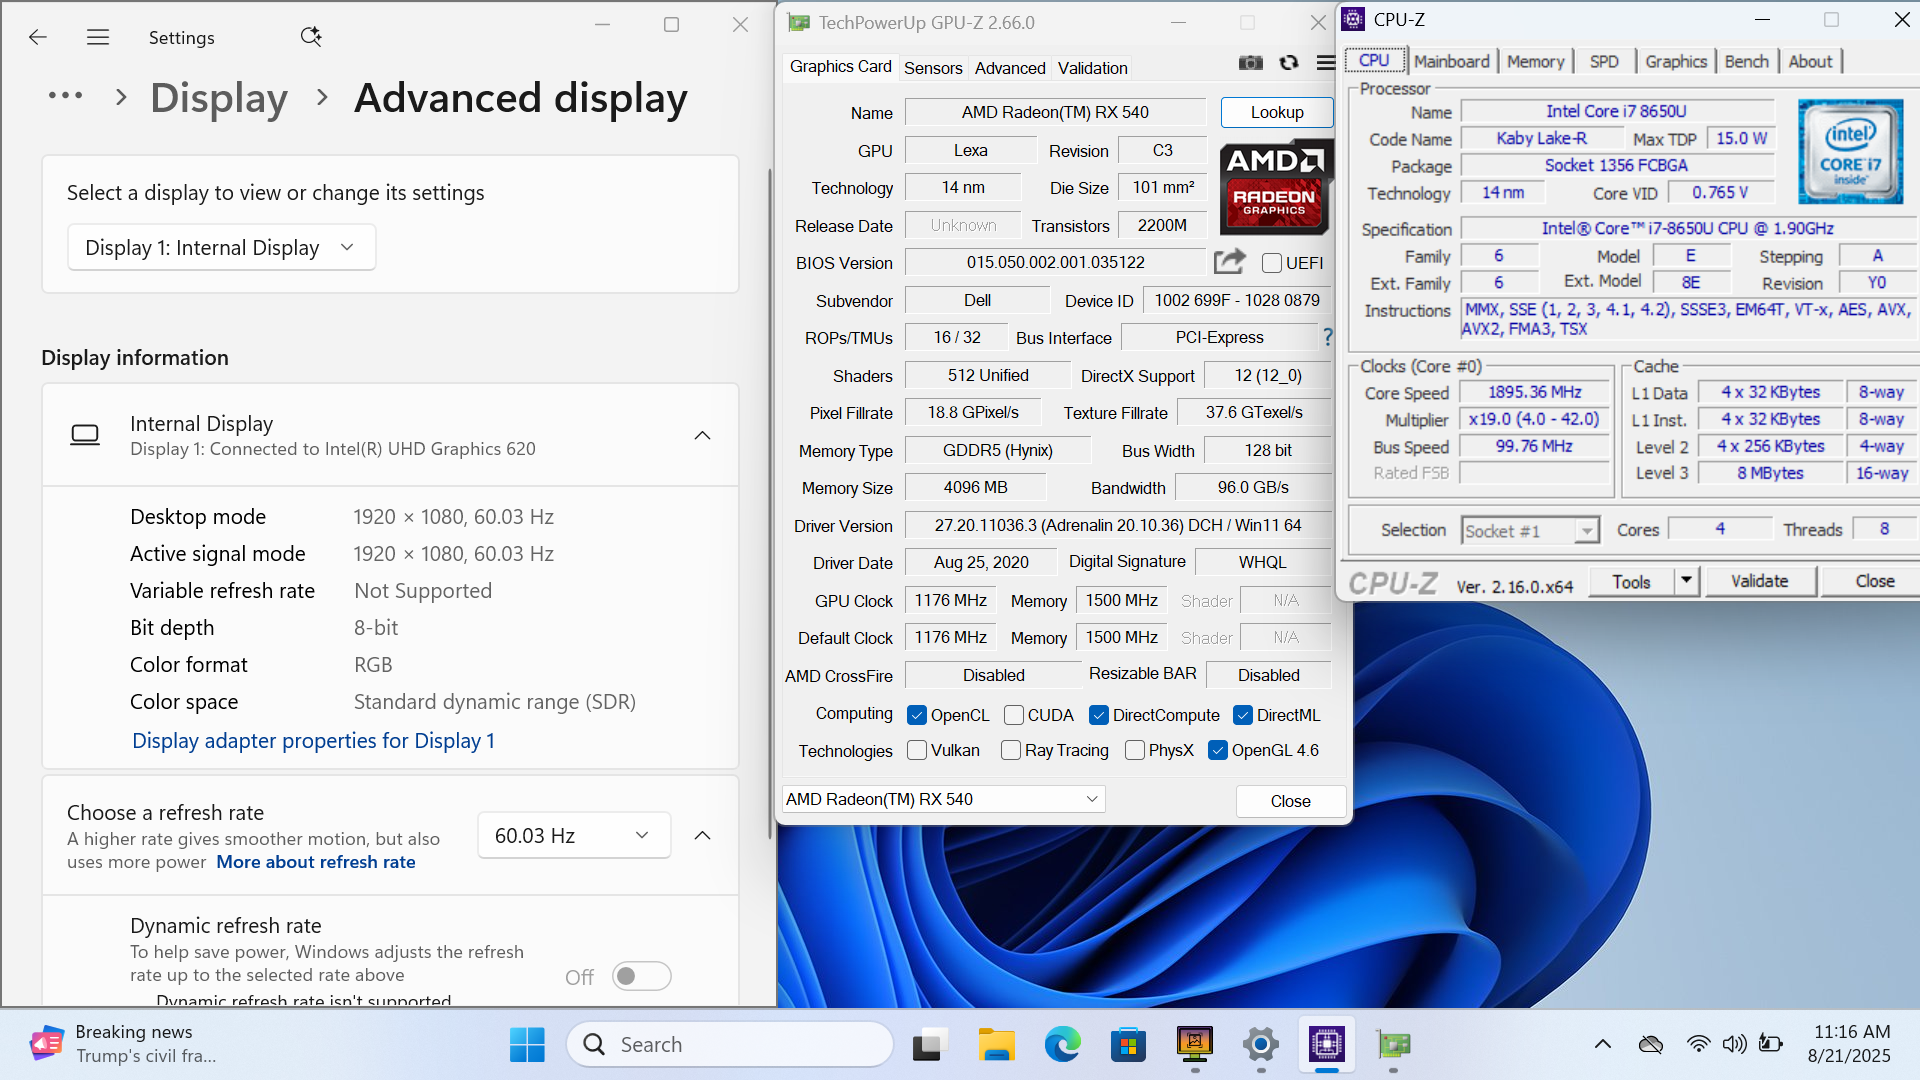Open the Display 1: Internal Display dropdown

[221, 247]
